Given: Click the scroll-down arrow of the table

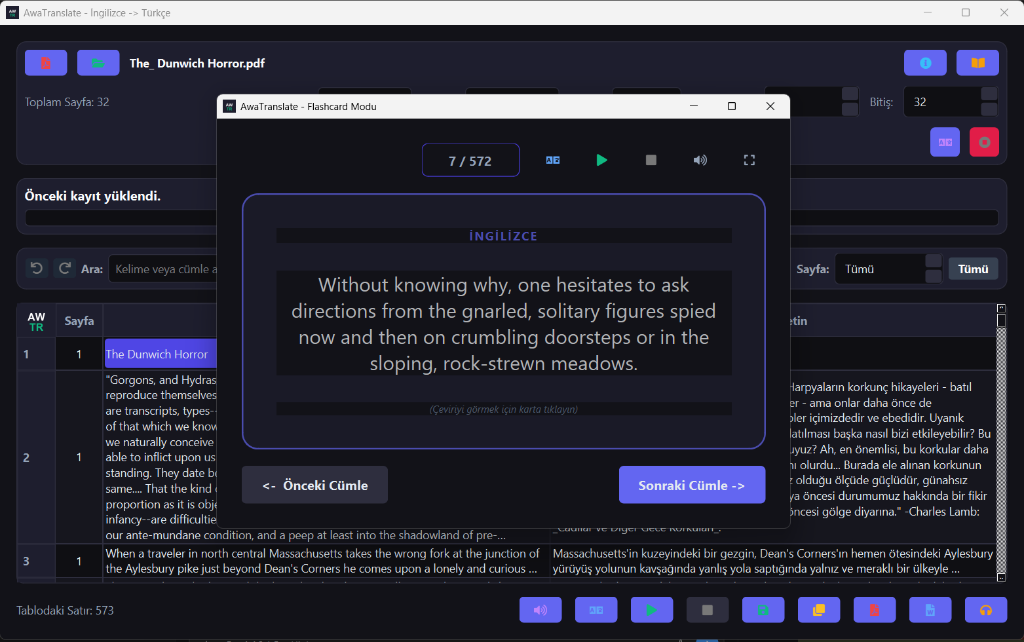Looking at the screenshot, I should [1001, 577].
